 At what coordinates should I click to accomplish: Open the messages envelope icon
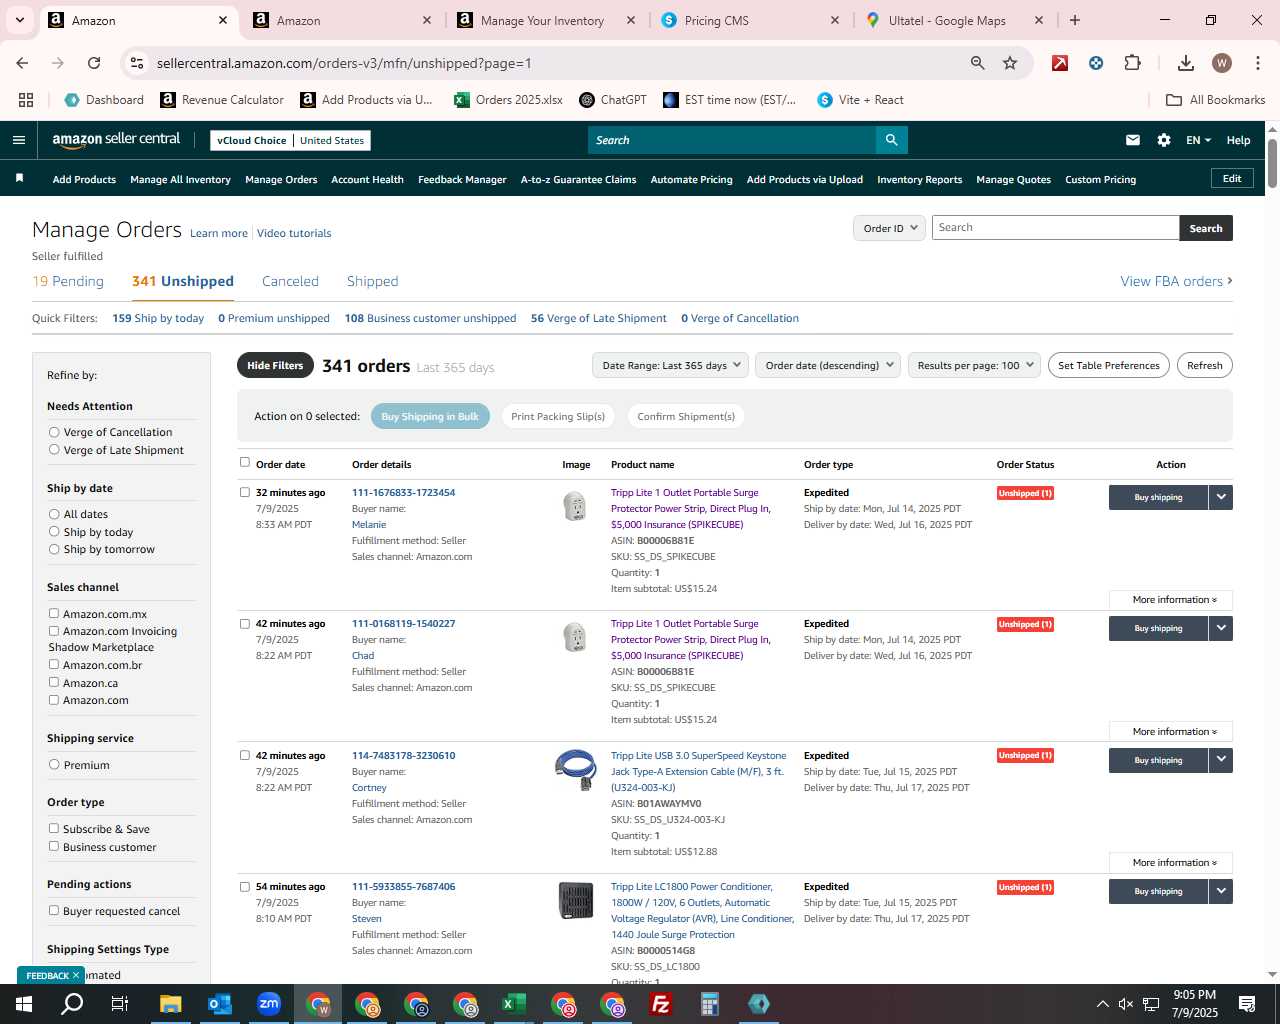(x=1132, y=140)
